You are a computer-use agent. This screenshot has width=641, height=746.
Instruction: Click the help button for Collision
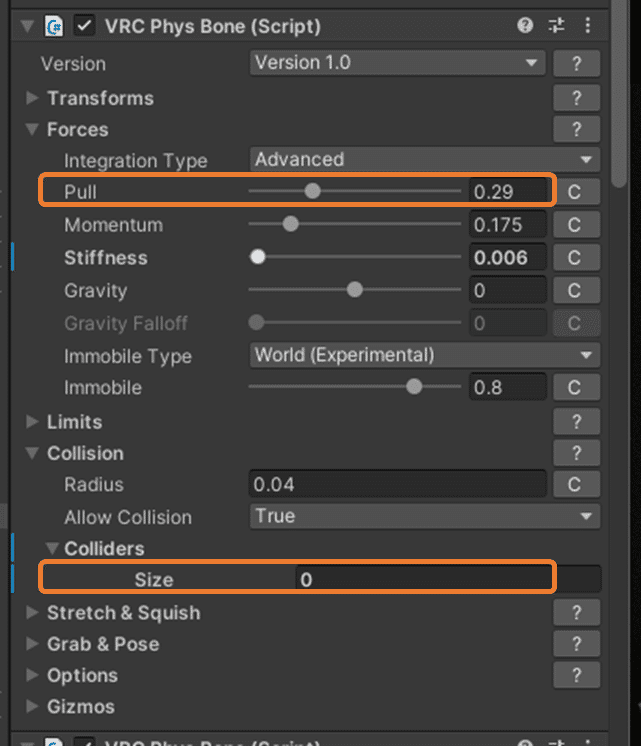[x=576, y=453]
